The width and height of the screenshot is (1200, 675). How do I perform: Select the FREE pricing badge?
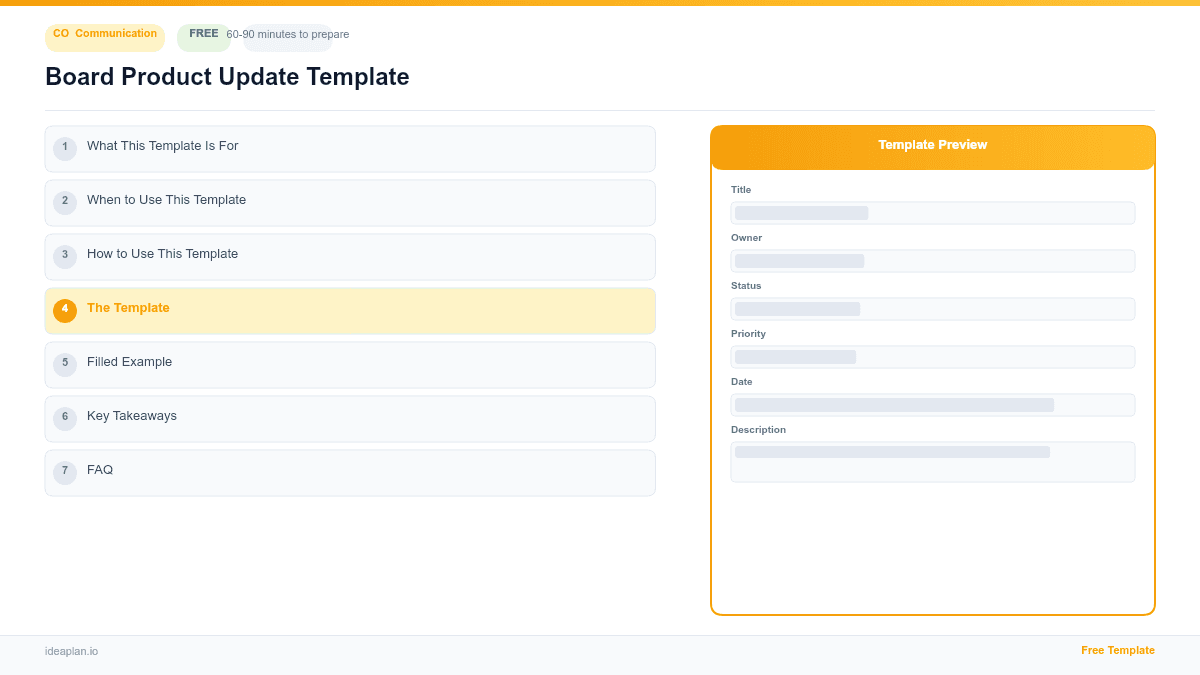tap(203, 33)
